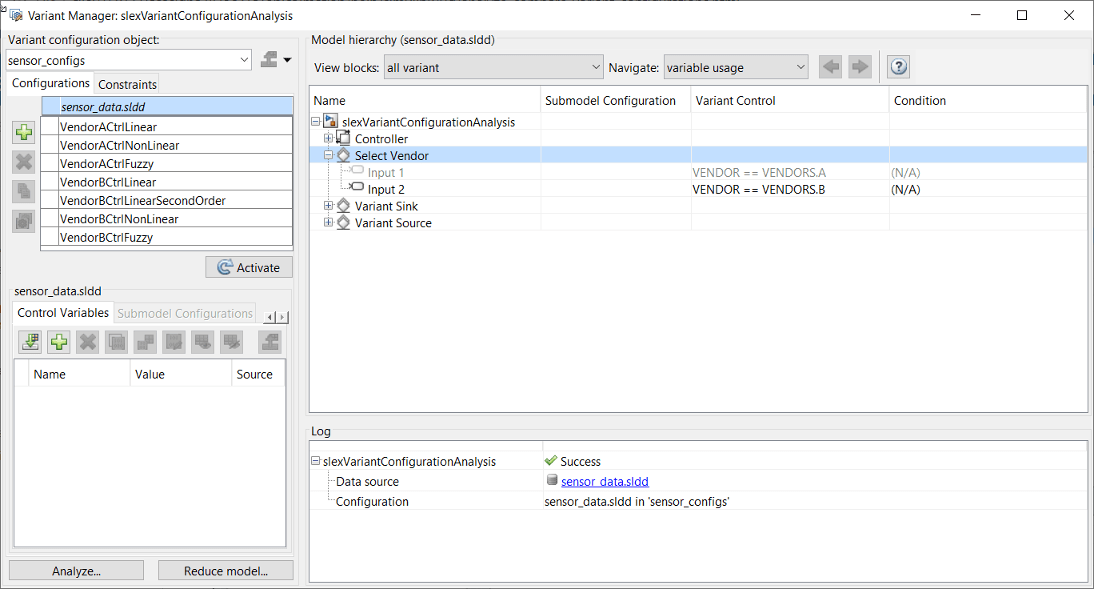The image size is (1094, 589).
Task: Click the set default configuration icon beside VendorBCtrlNonLinear
Action: pyautogui.click(x=24, y=221)
